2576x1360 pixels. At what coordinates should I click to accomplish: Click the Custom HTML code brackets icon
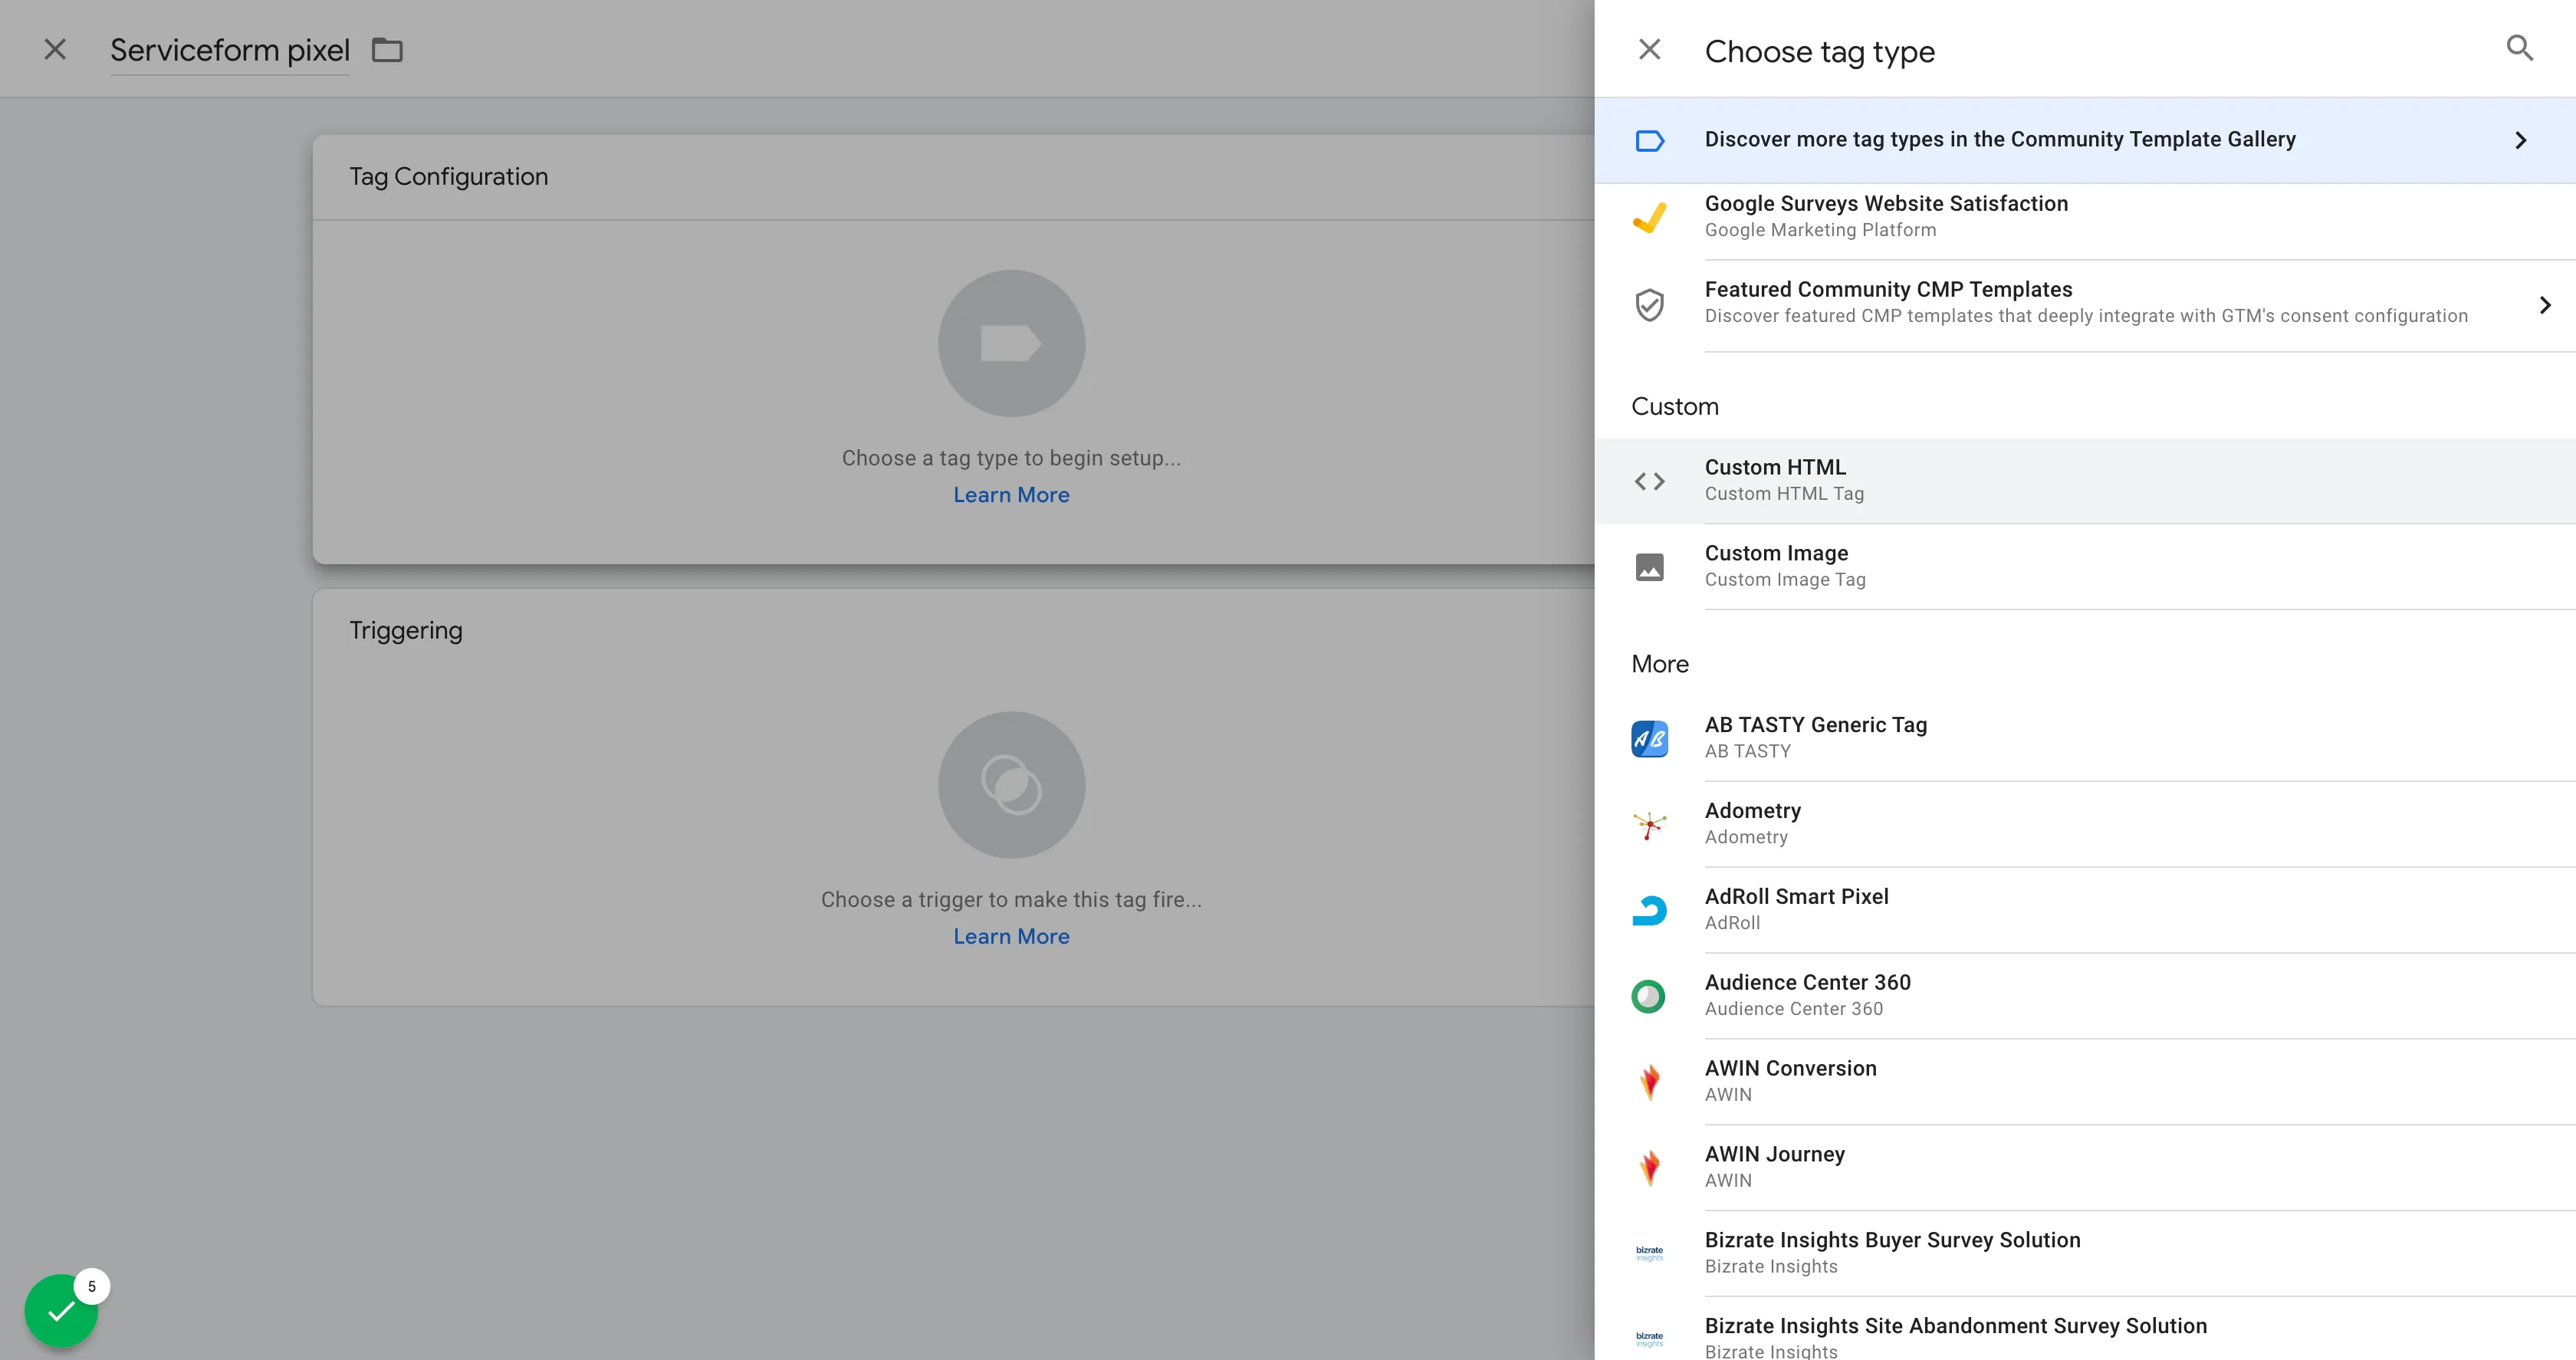(x=1649, y=481)
